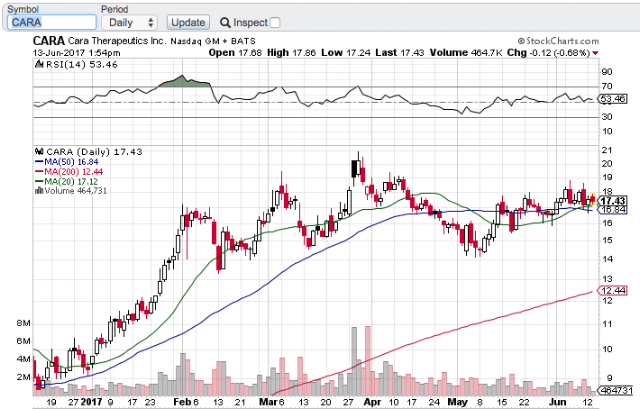
Task: Click the Open 17.68 value
Action: click(235, 53)
